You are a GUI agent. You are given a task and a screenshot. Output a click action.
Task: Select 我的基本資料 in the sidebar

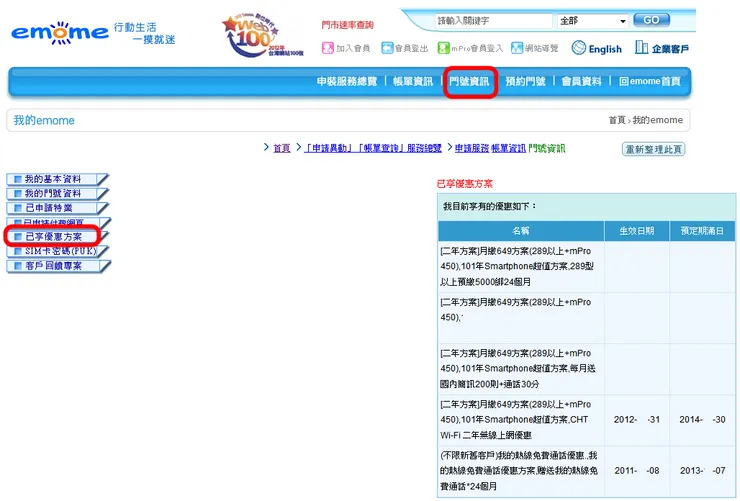pyautogui.click(x=57, y=179)
